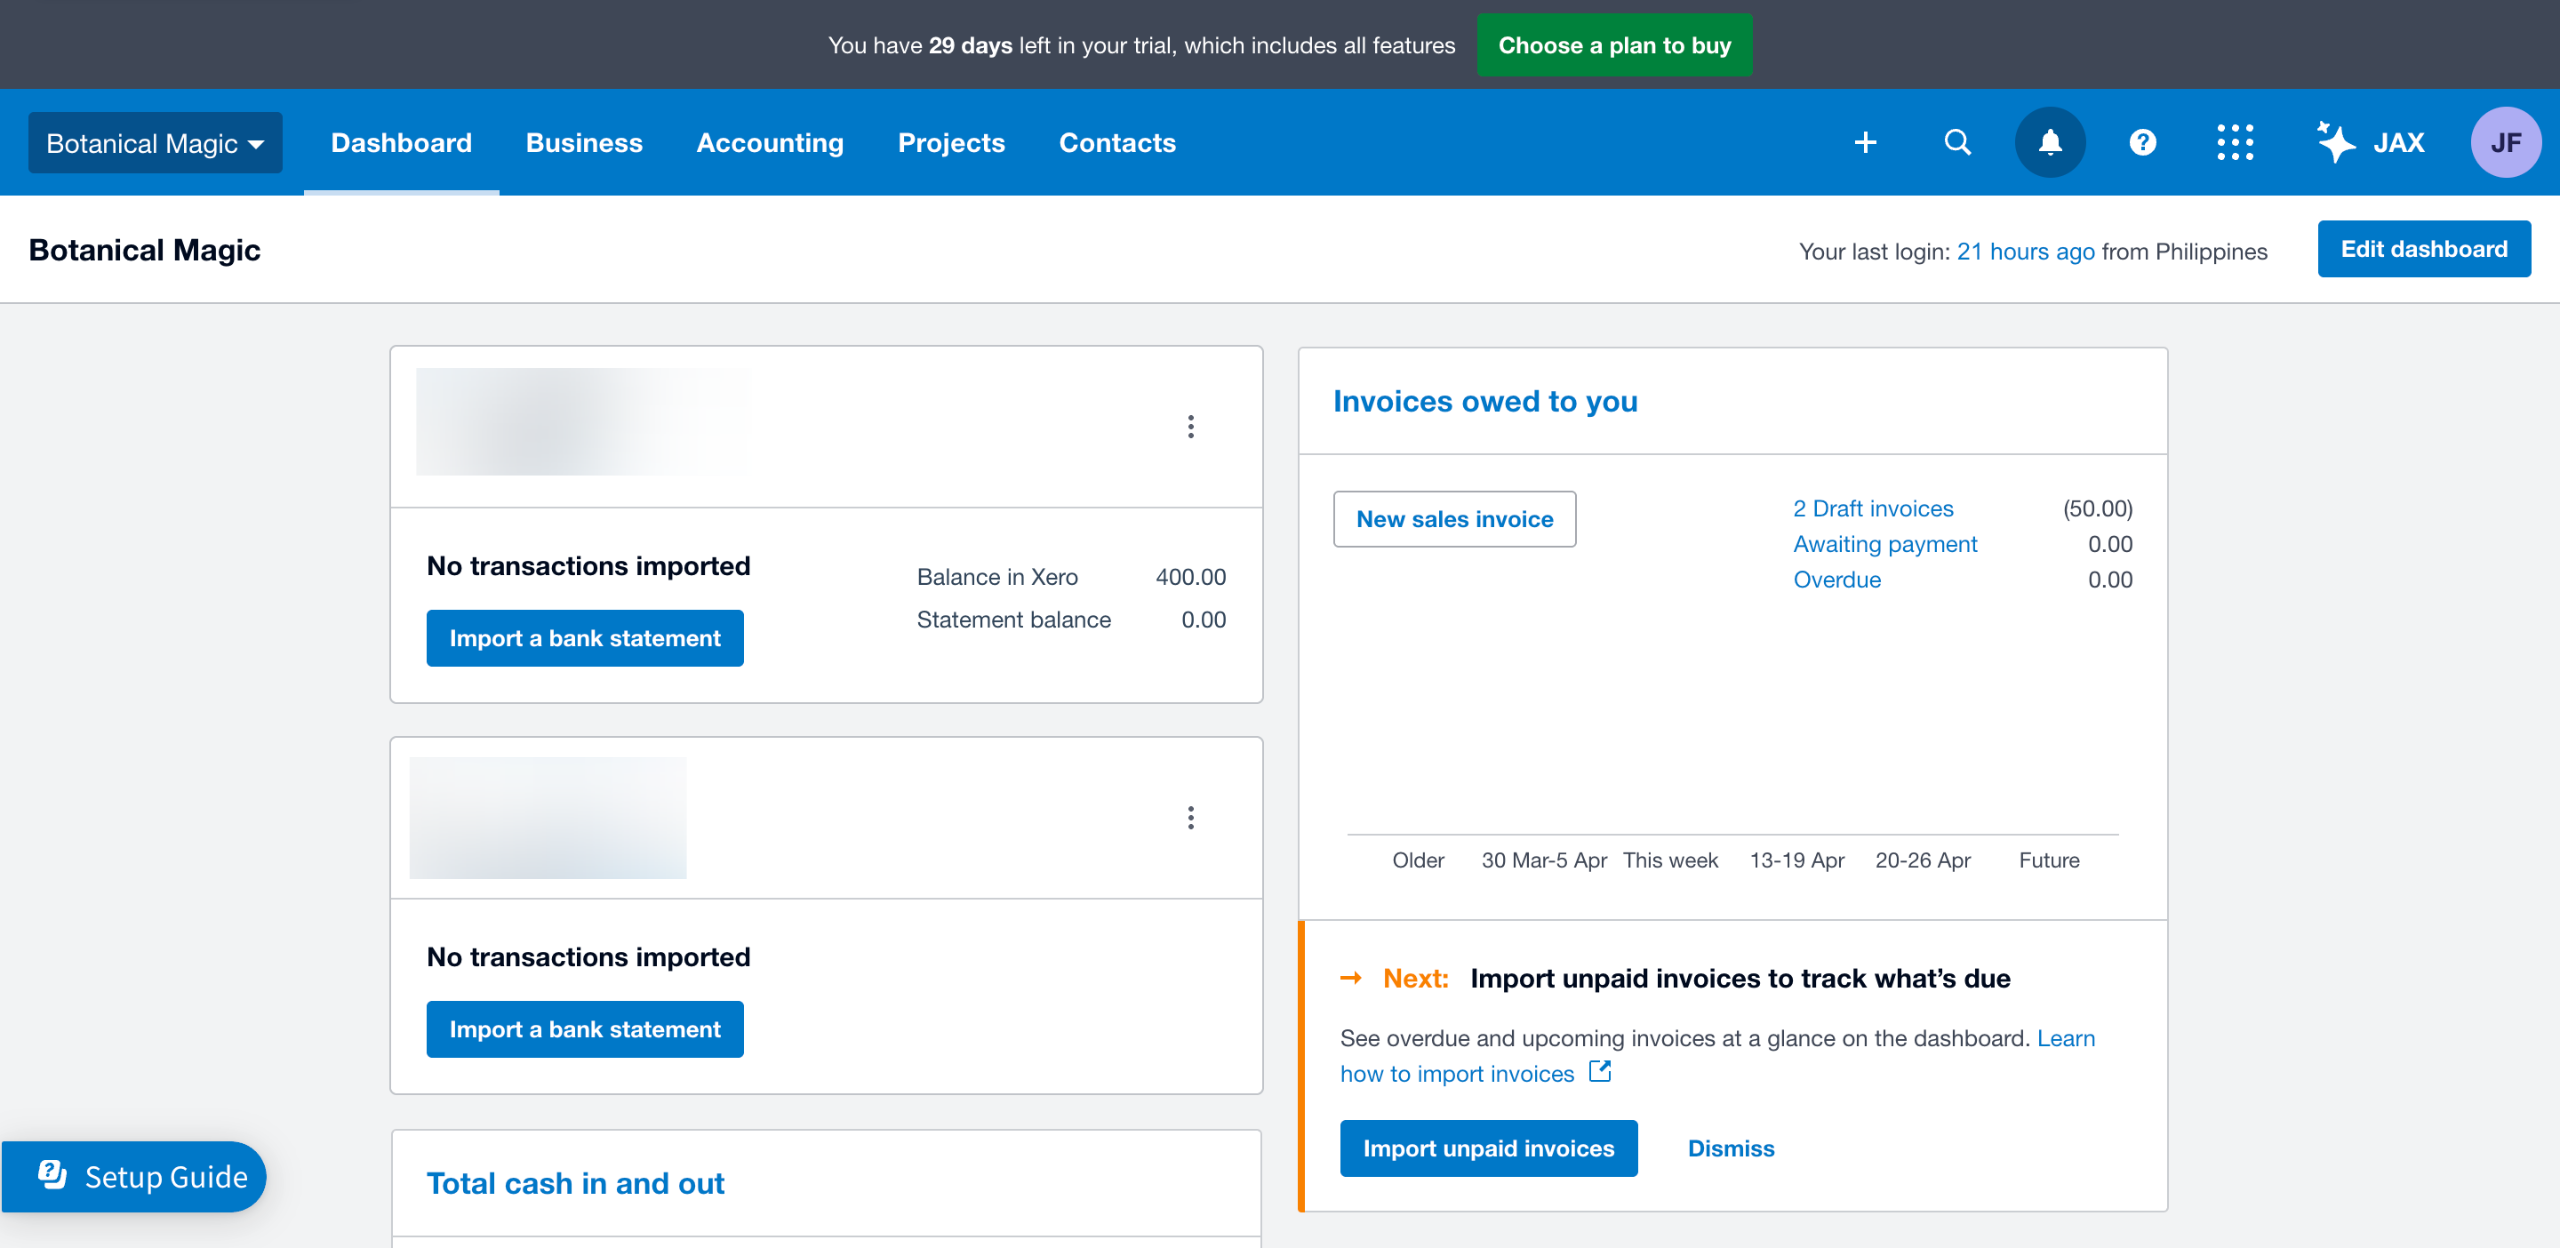Click the Edit dashboard button
This screenshot has height=1248, width=2560.
(2424, 249)
